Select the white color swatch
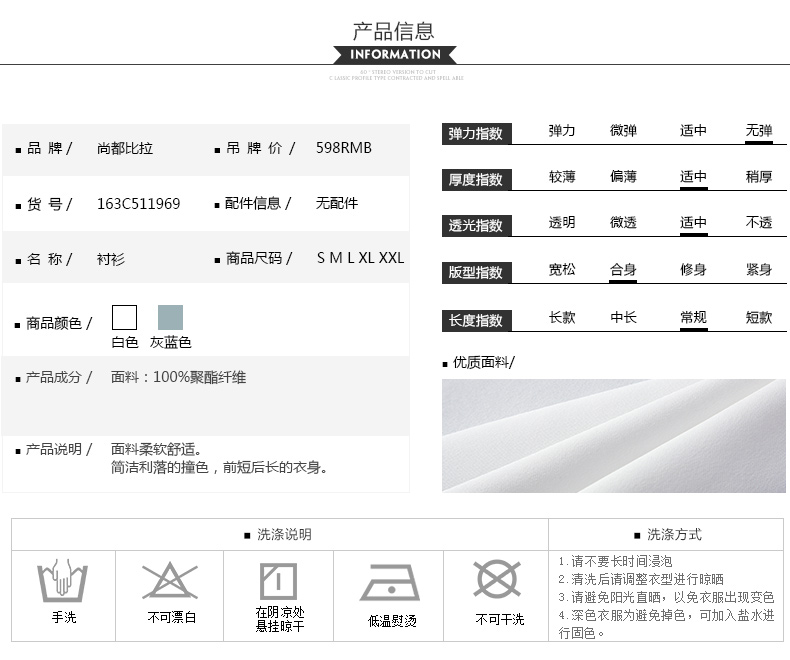 click(x=124, y=317)
